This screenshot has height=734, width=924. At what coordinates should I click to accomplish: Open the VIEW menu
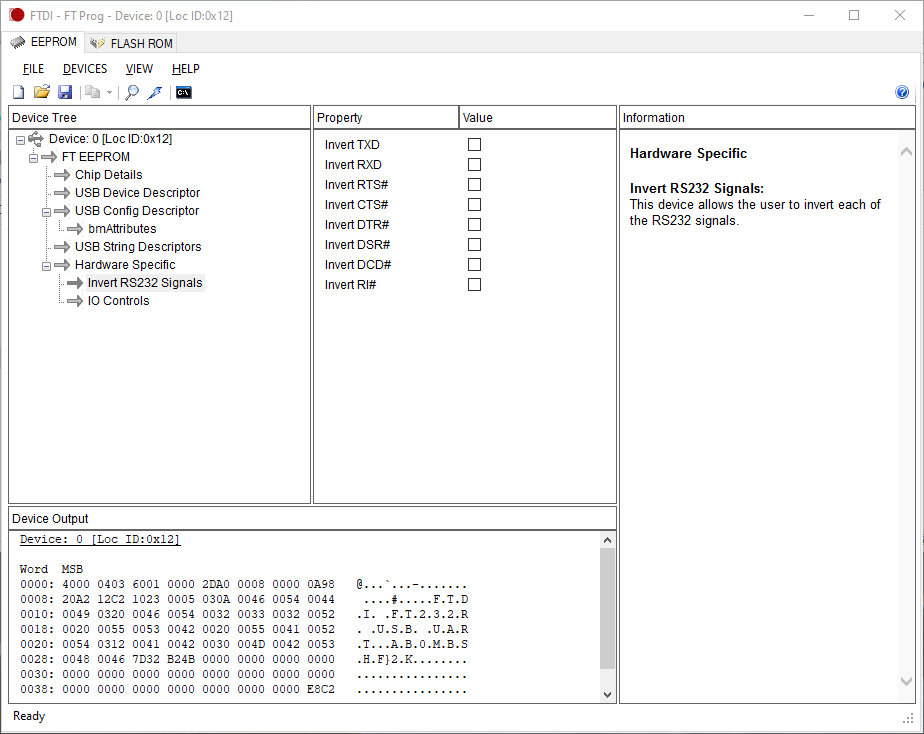139,69
